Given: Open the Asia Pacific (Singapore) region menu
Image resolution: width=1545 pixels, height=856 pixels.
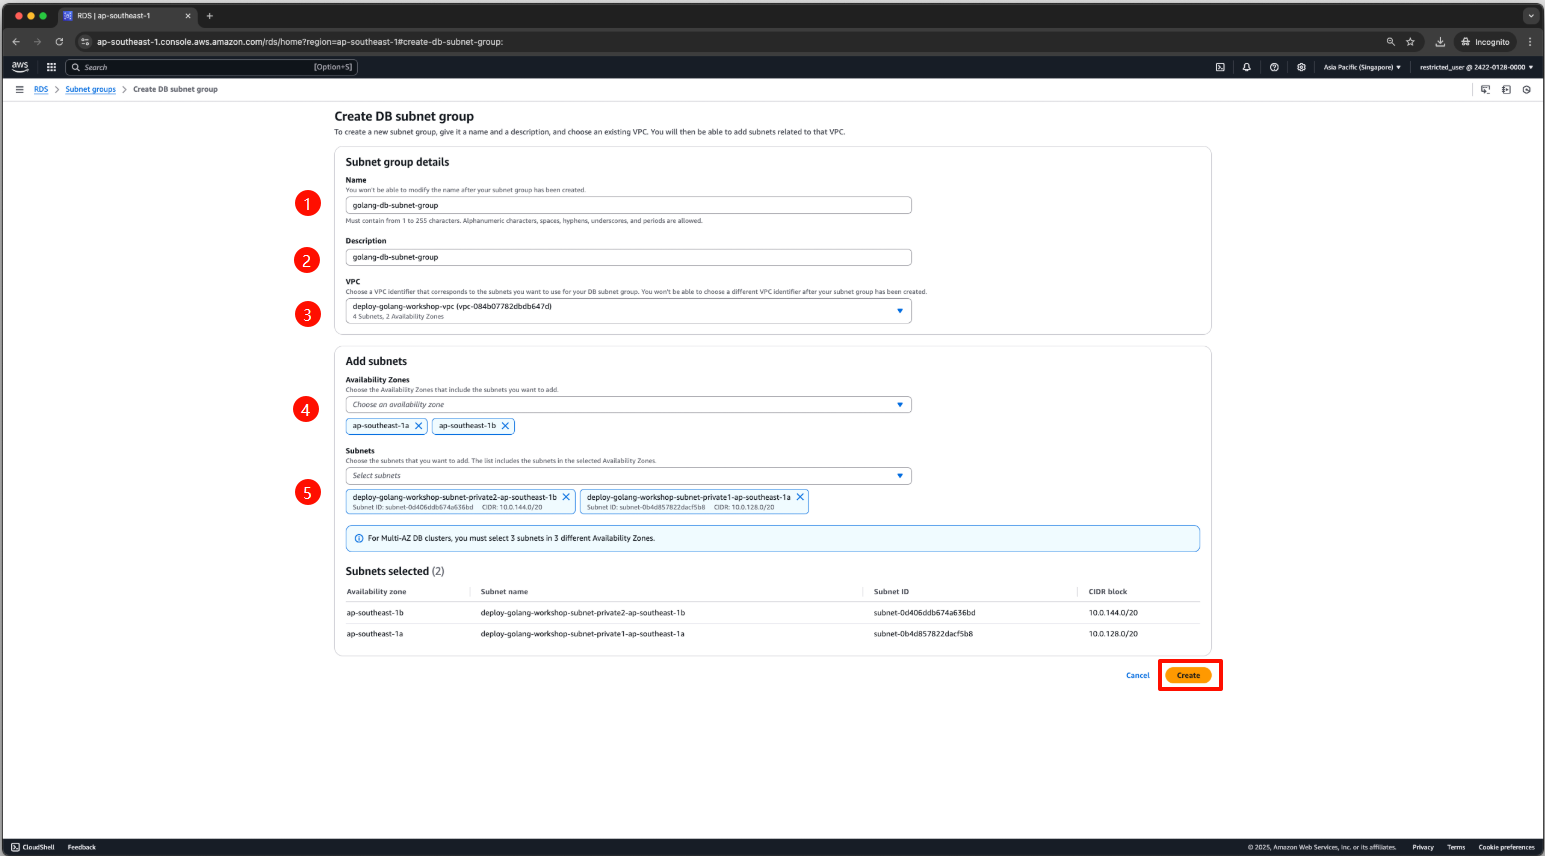Looking at the screenshot, I should point(1362,67).
